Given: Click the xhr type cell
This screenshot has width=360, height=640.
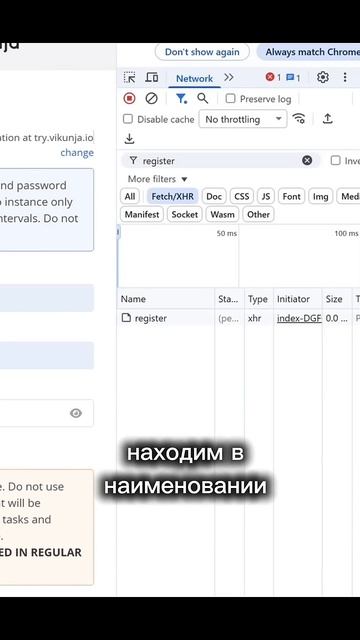Looking at the screenshot, I should [254, 318].
